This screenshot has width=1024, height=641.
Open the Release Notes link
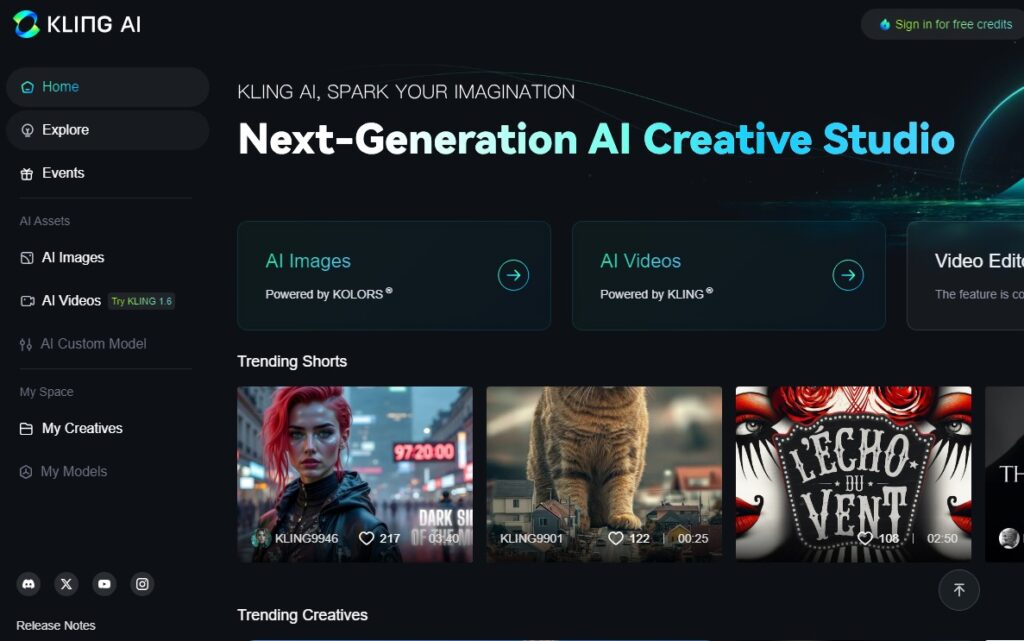(56, 625)
